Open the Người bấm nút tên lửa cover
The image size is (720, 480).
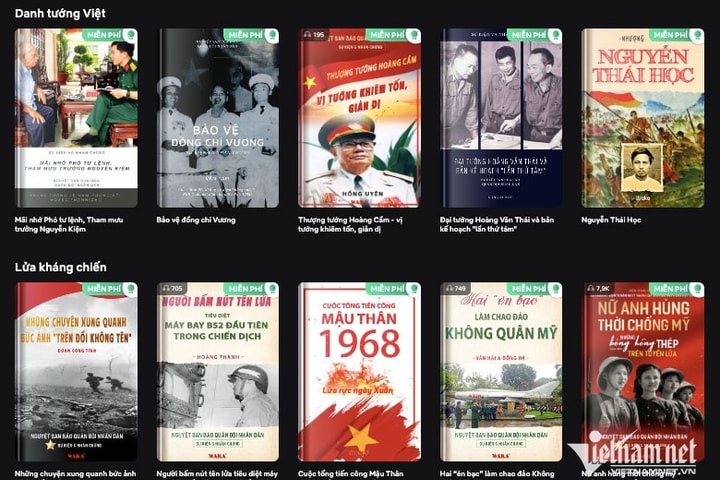(x=218, y=372)
